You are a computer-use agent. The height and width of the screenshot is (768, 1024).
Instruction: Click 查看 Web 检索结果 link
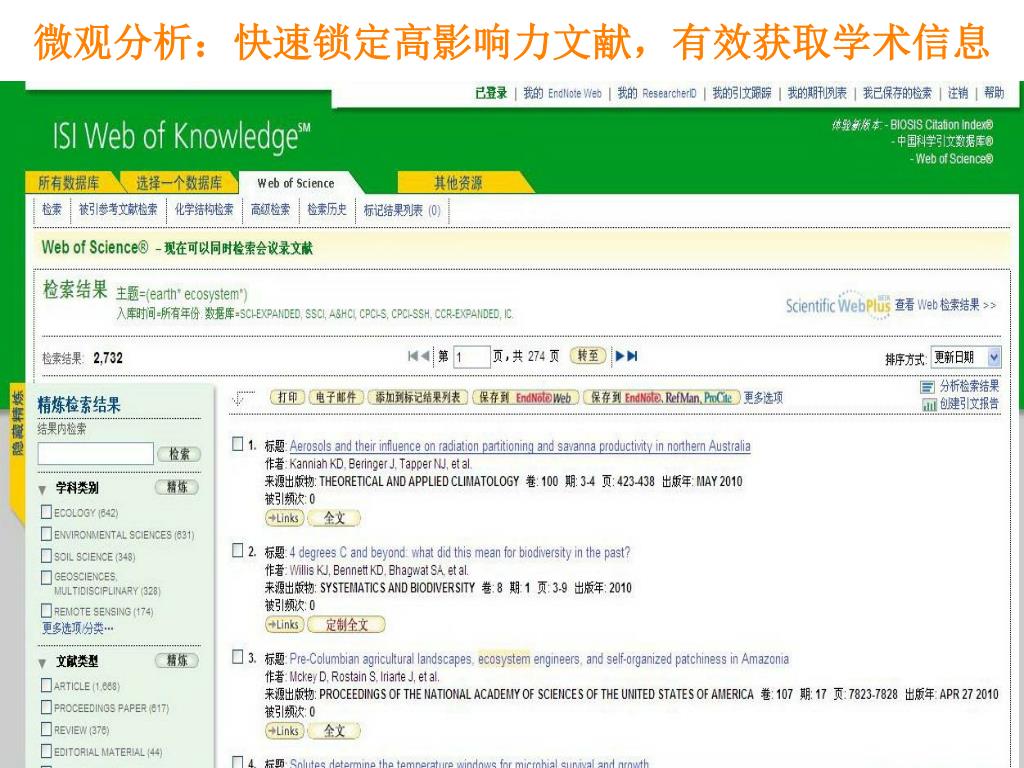pyautogui.click(x=945, y=305)
